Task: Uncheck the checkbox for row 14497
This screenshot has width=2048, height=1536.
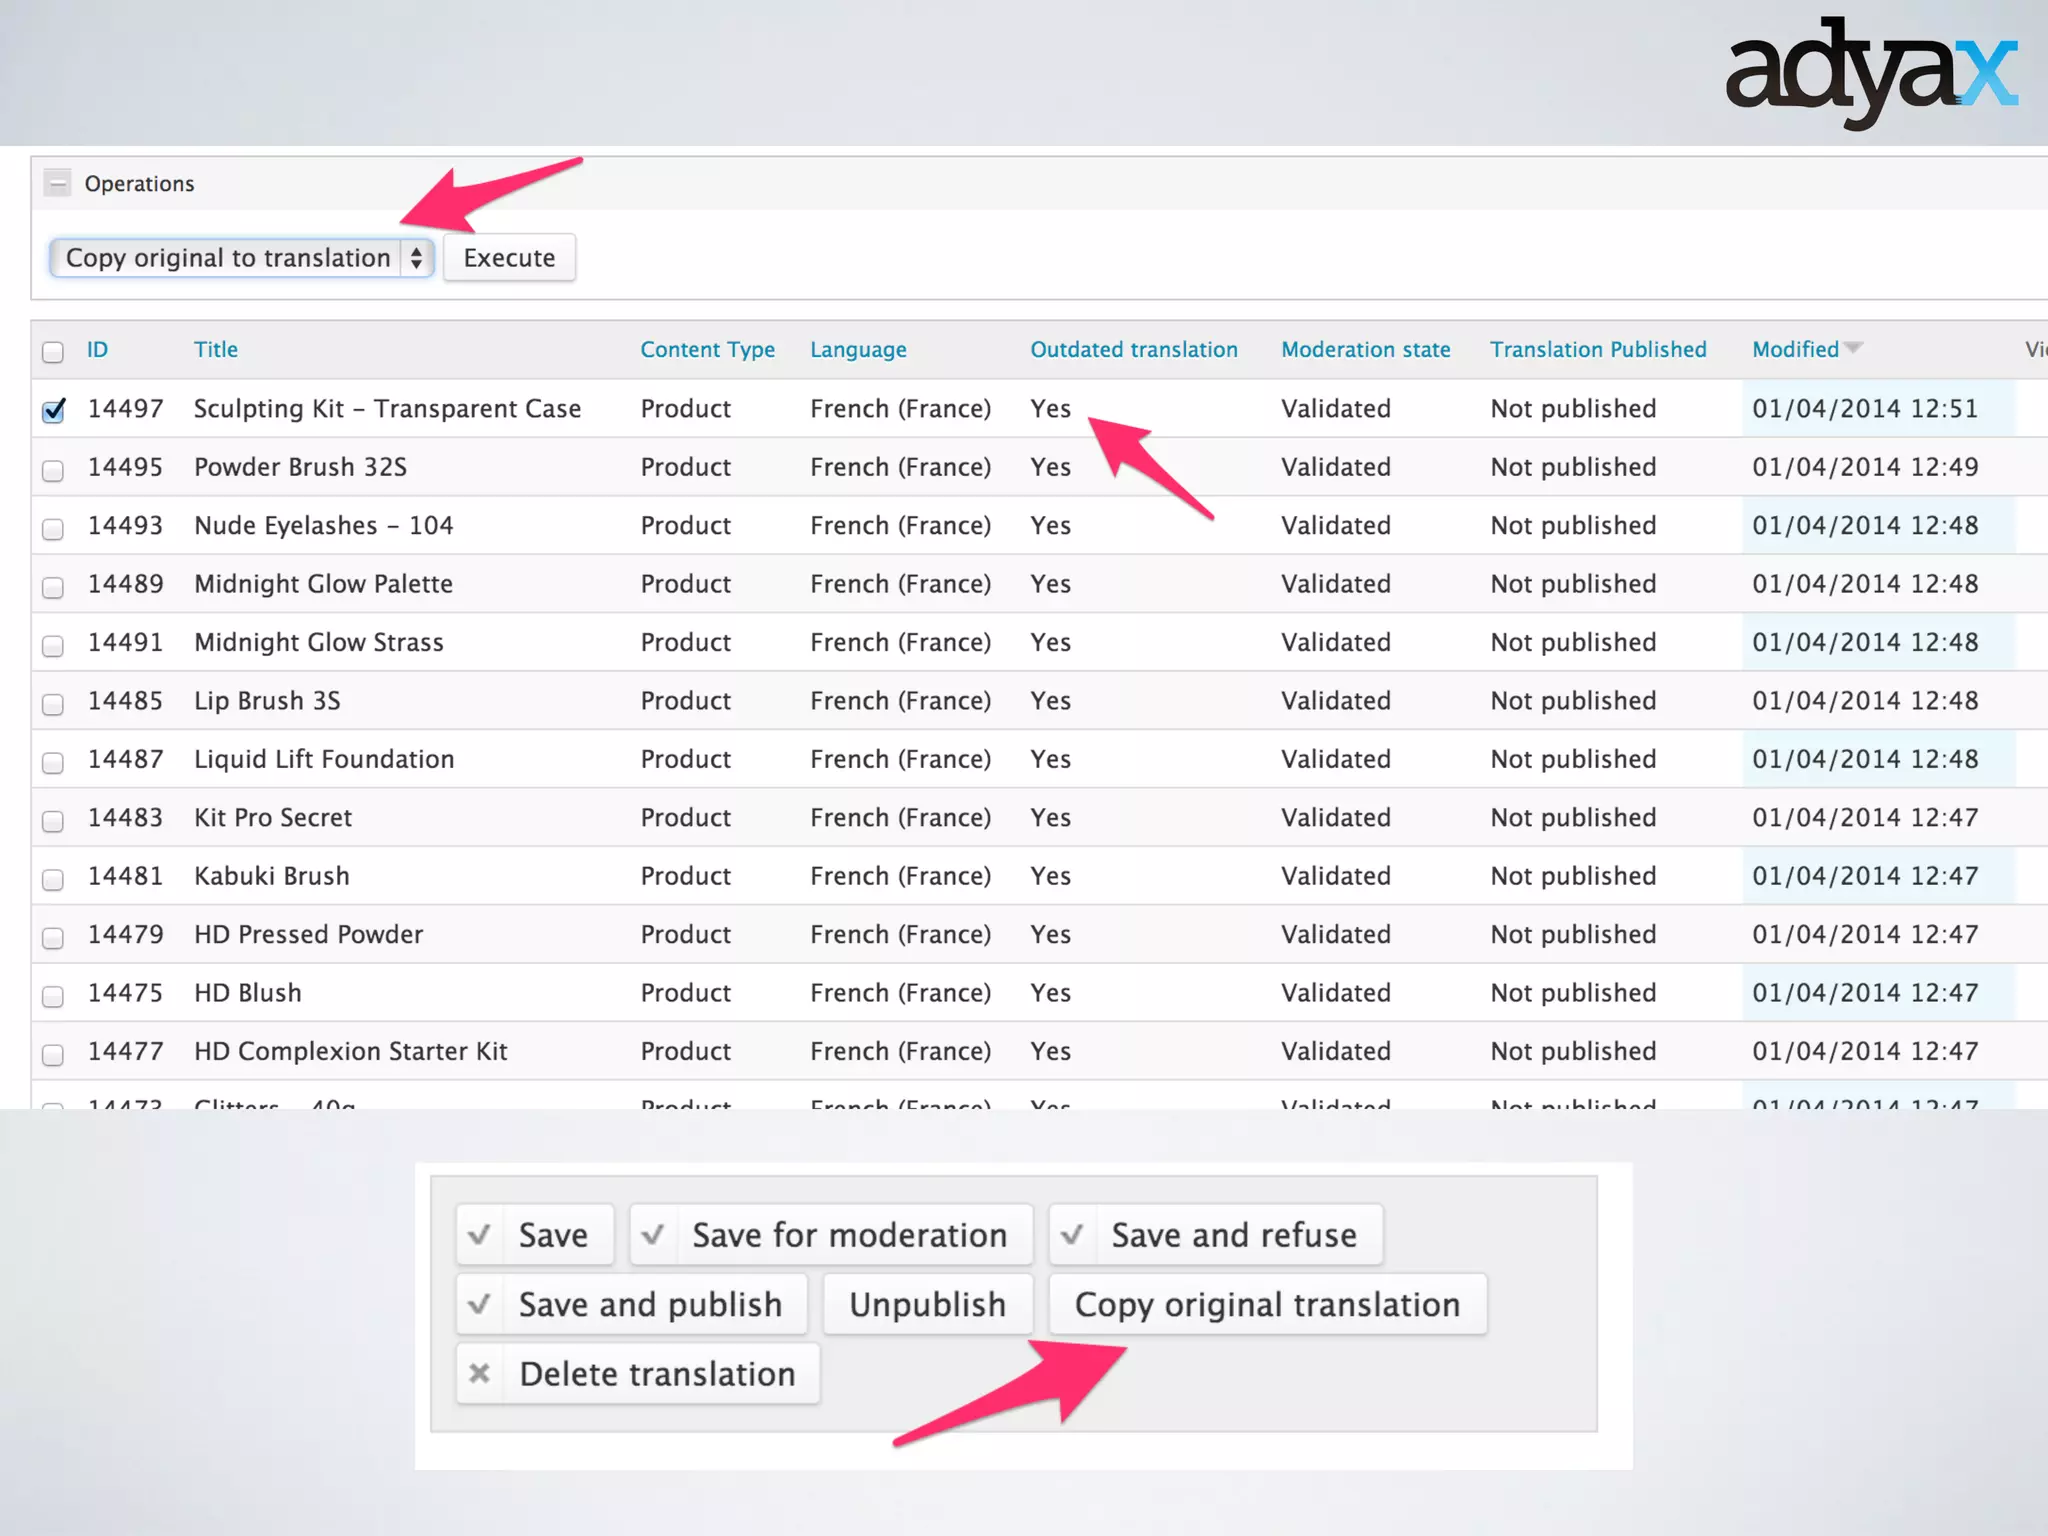Action: pyautogui.click(x=54, y=410)
